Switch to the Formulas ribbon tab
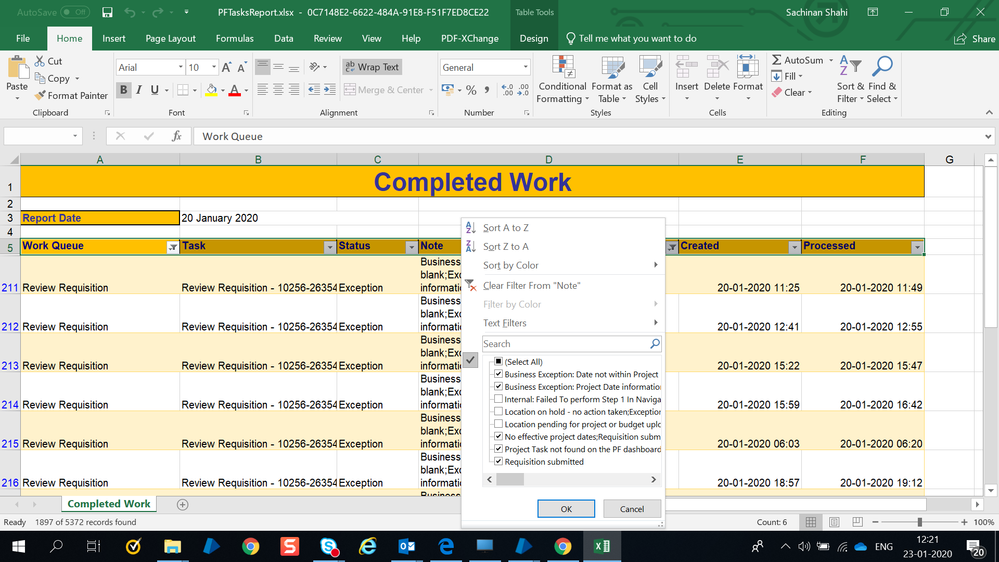999x562 pixels. [x=234, y=38]
